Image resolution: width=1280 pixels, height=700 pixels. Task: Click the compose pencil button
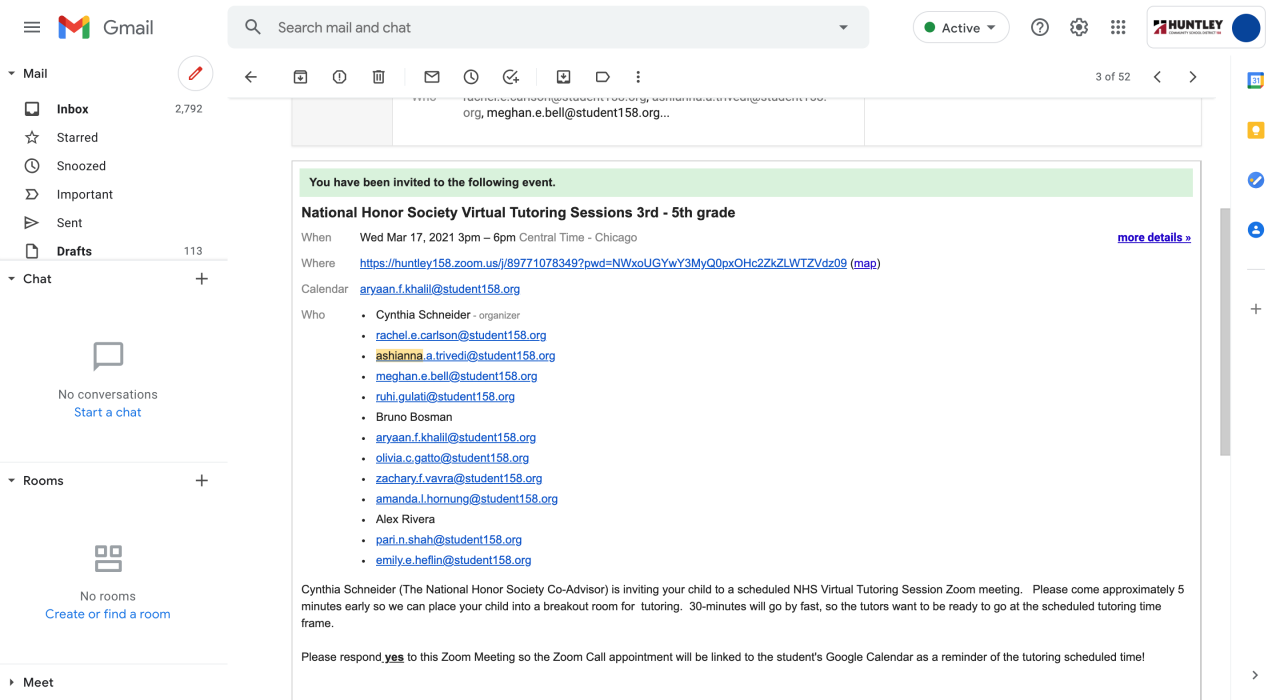click(195, 73)
